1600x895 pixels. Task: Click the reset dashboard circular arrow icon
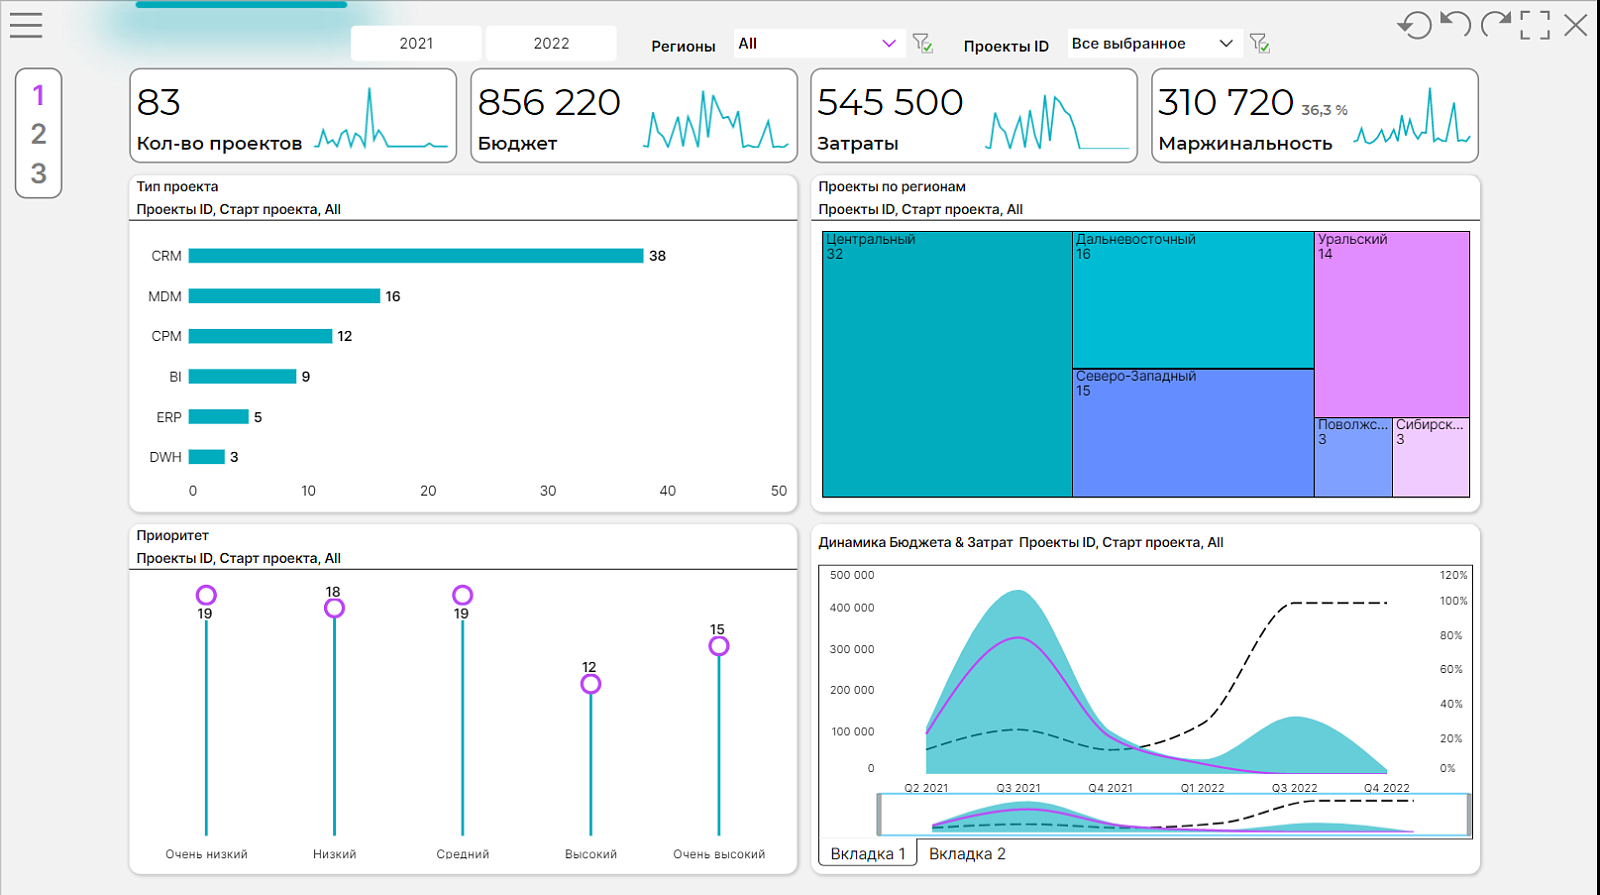[x=1414, y=25]
